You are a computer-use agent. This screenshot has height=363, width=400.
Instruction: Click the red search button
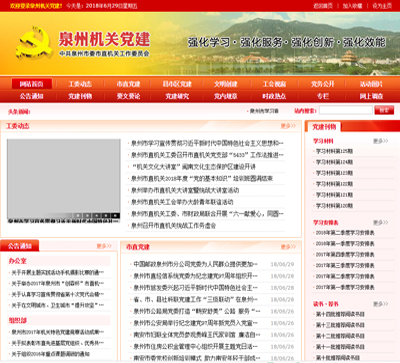(x=384, y=110)
